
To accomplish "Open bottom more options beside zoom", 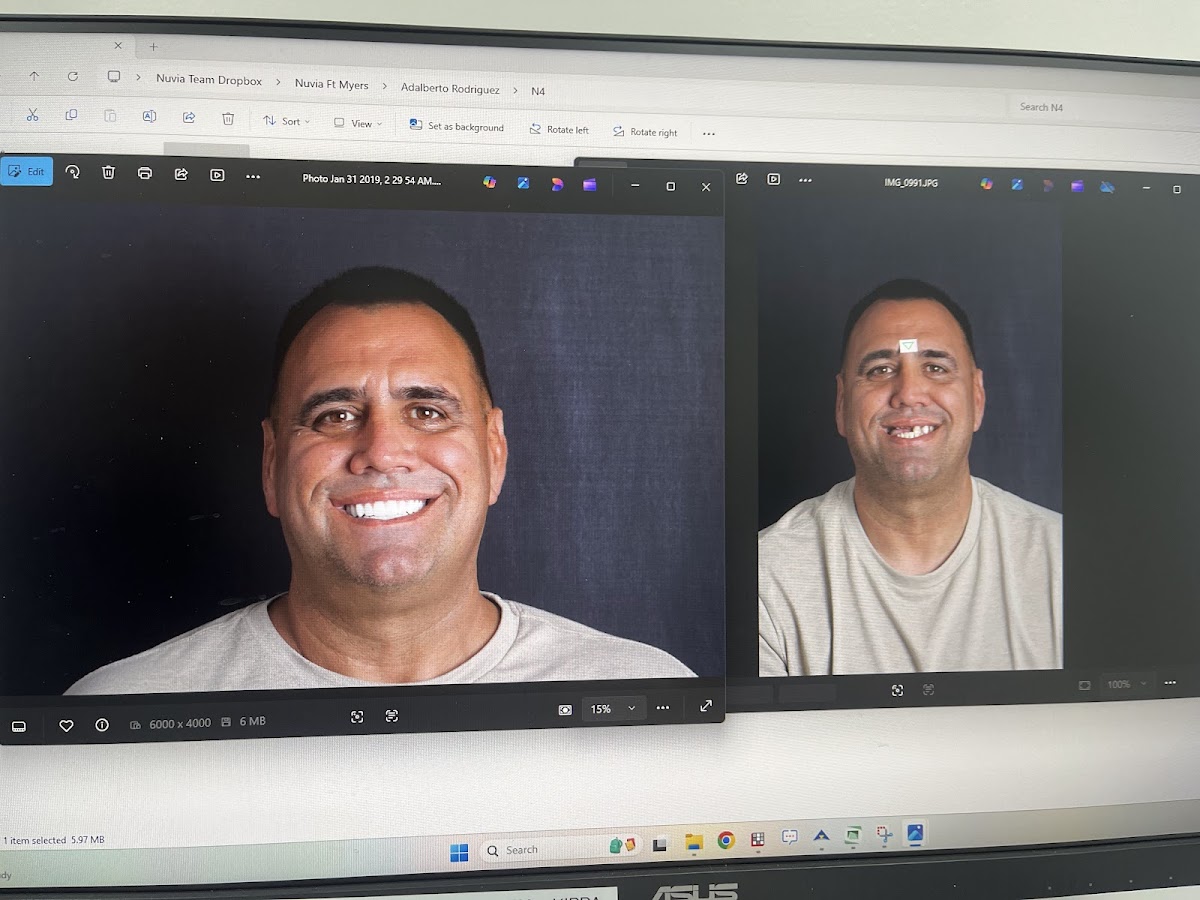I will tap(663, 708).
